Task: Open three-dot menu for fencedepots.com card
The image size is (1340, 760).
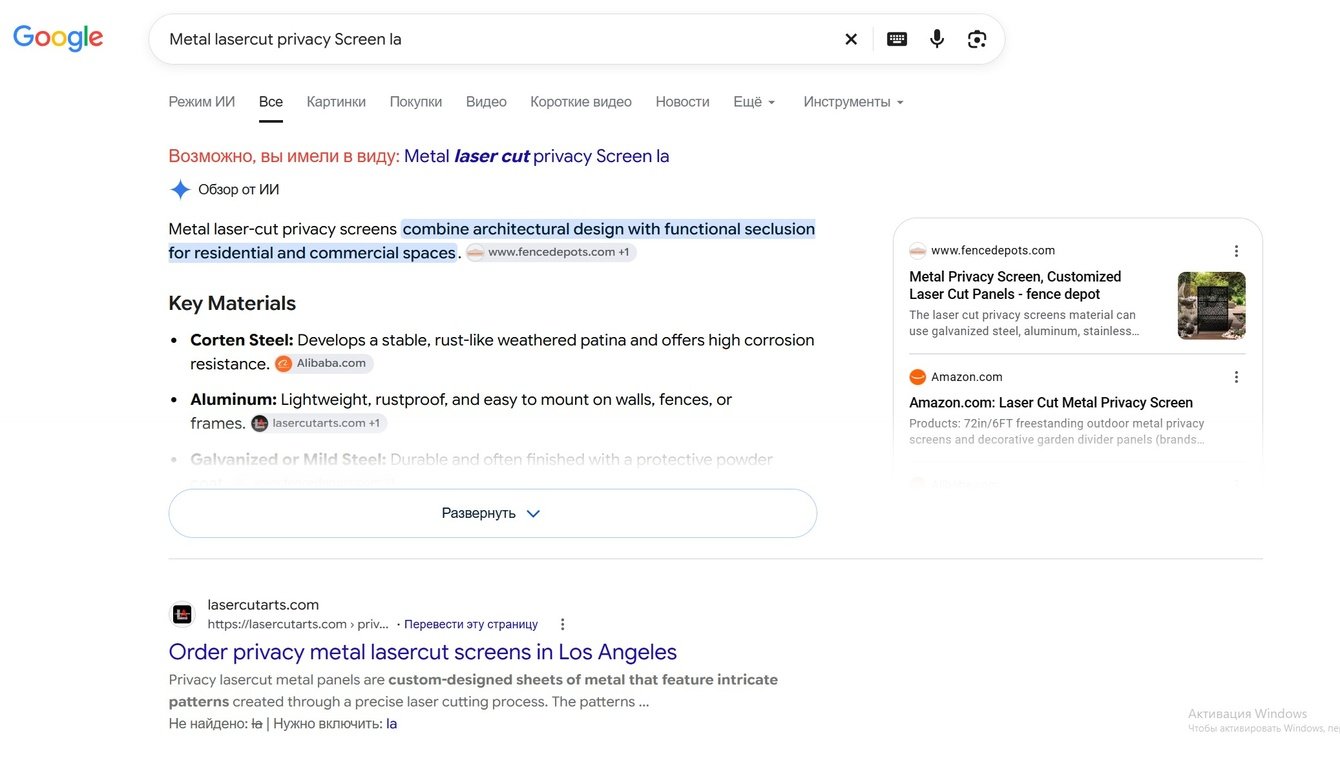Action: [x=1236, y=251]
